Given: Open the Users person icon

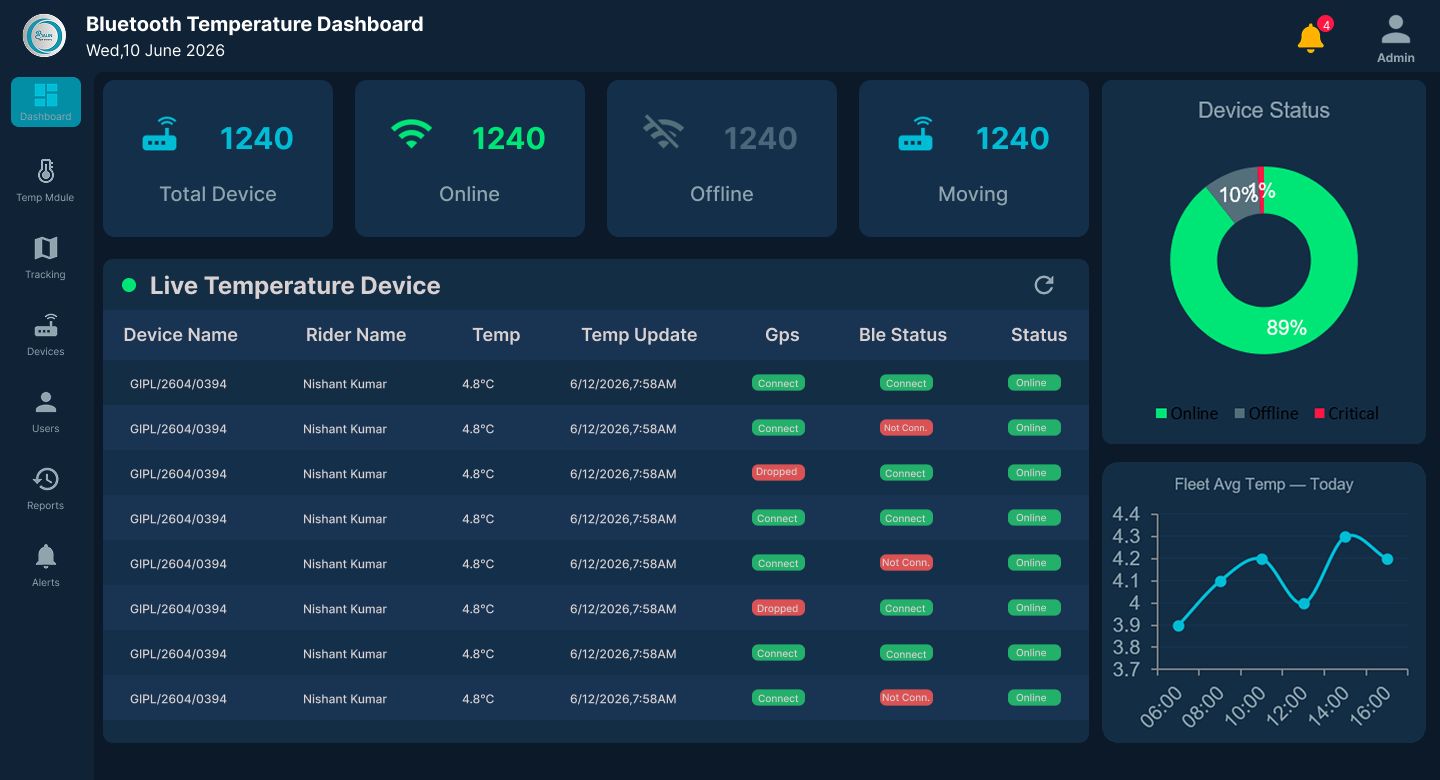Looking at the screenshot, I should coord(46,403).
